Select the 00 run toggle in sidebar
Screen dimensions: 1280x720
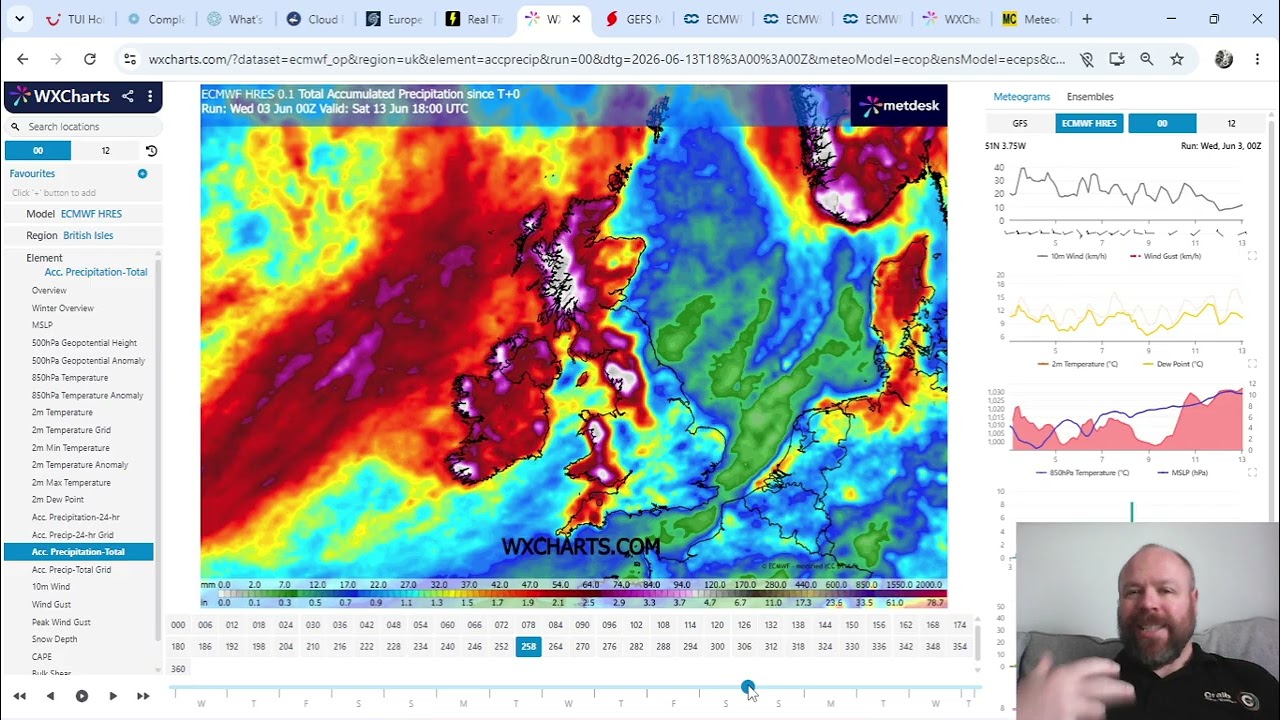click(38, 151)
